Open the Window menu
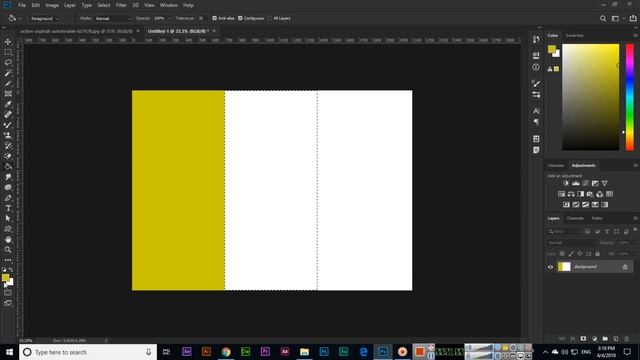The image size is (640, 360). coord(169,5)
